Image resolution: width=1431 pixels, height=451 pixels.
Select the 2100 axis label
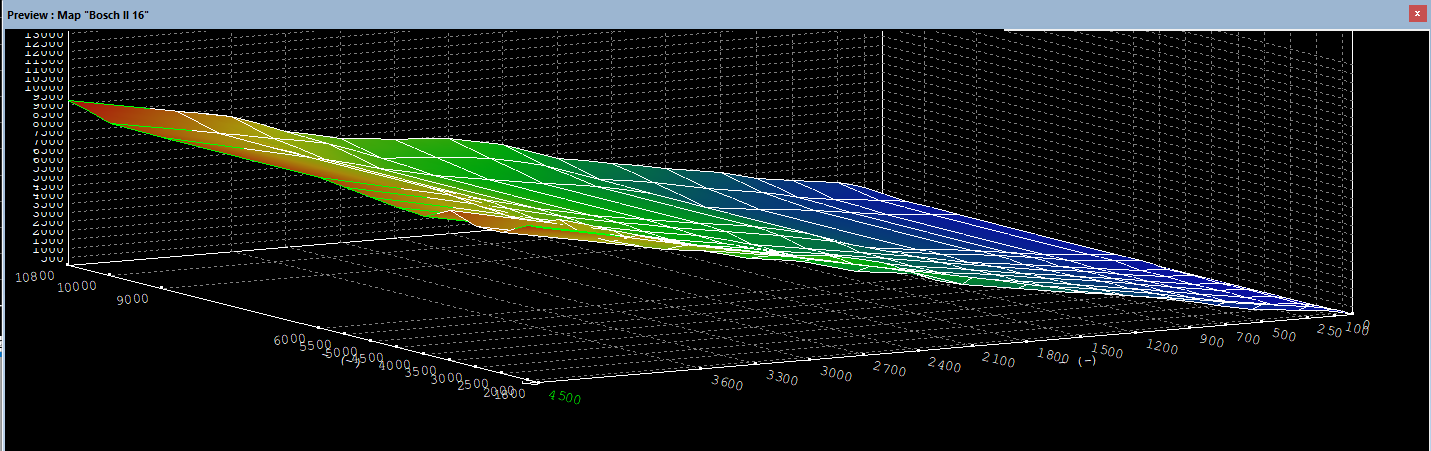coord(999,361)
